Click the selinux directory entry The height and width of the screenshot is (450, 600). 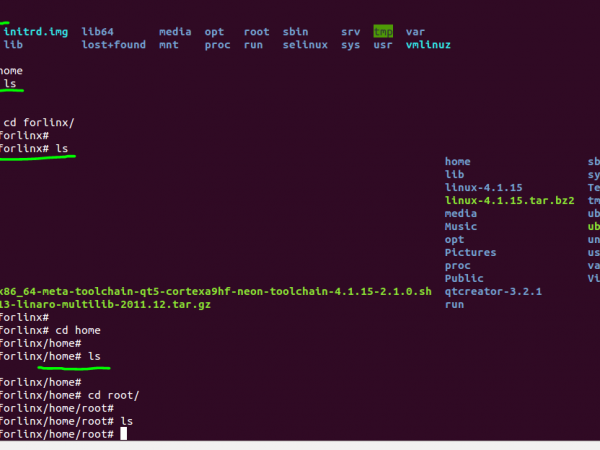305,45
